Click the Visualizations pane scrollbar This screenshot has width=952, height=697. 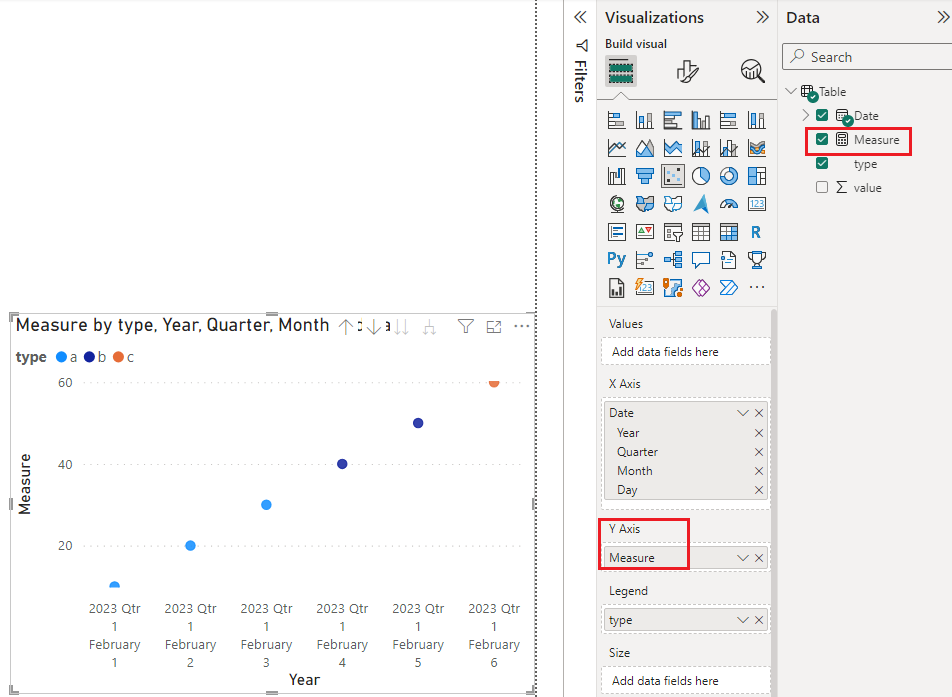coord(774,503)
